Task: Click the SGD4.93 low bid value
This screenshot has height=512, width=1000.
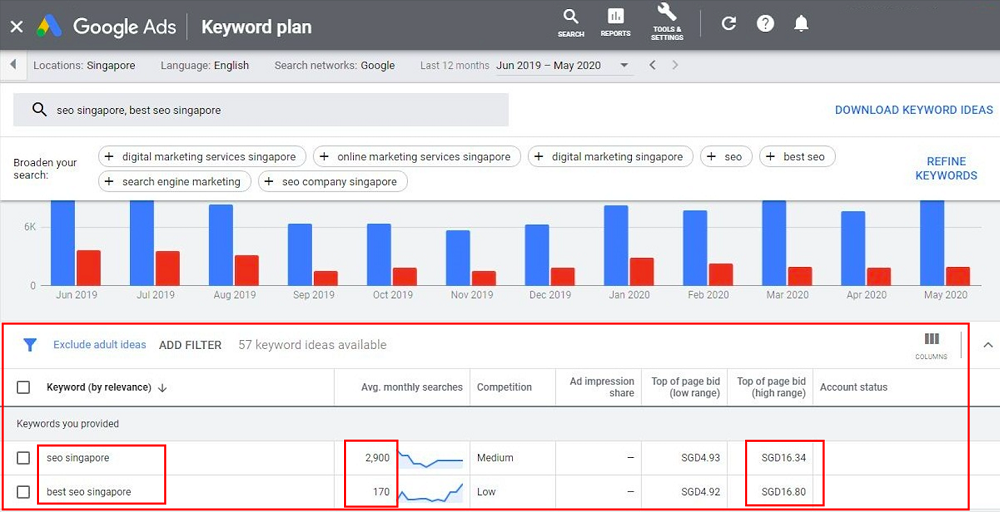Action: (700, 458)
